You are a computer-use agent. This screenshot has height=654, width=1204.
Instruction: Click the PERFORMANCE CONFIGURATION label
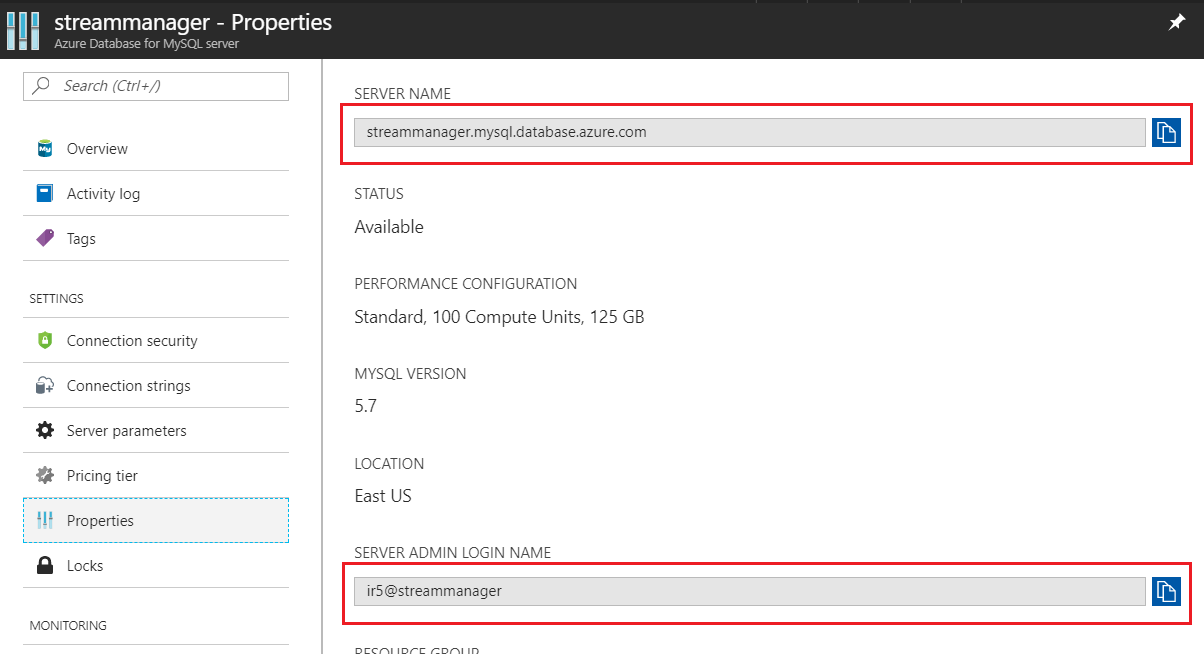pyautogui.click(x=466, y=284)
